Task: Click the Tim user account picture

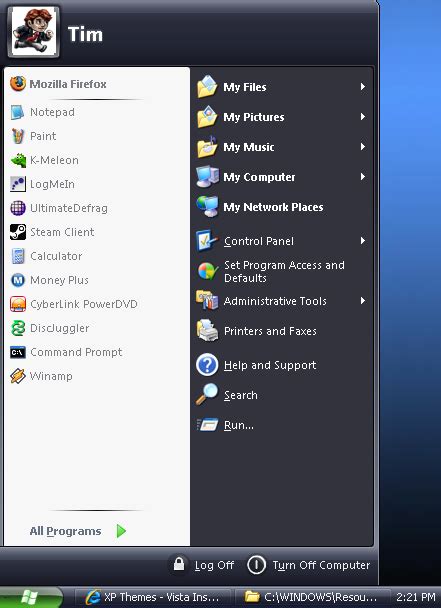Action: (34, 31)
